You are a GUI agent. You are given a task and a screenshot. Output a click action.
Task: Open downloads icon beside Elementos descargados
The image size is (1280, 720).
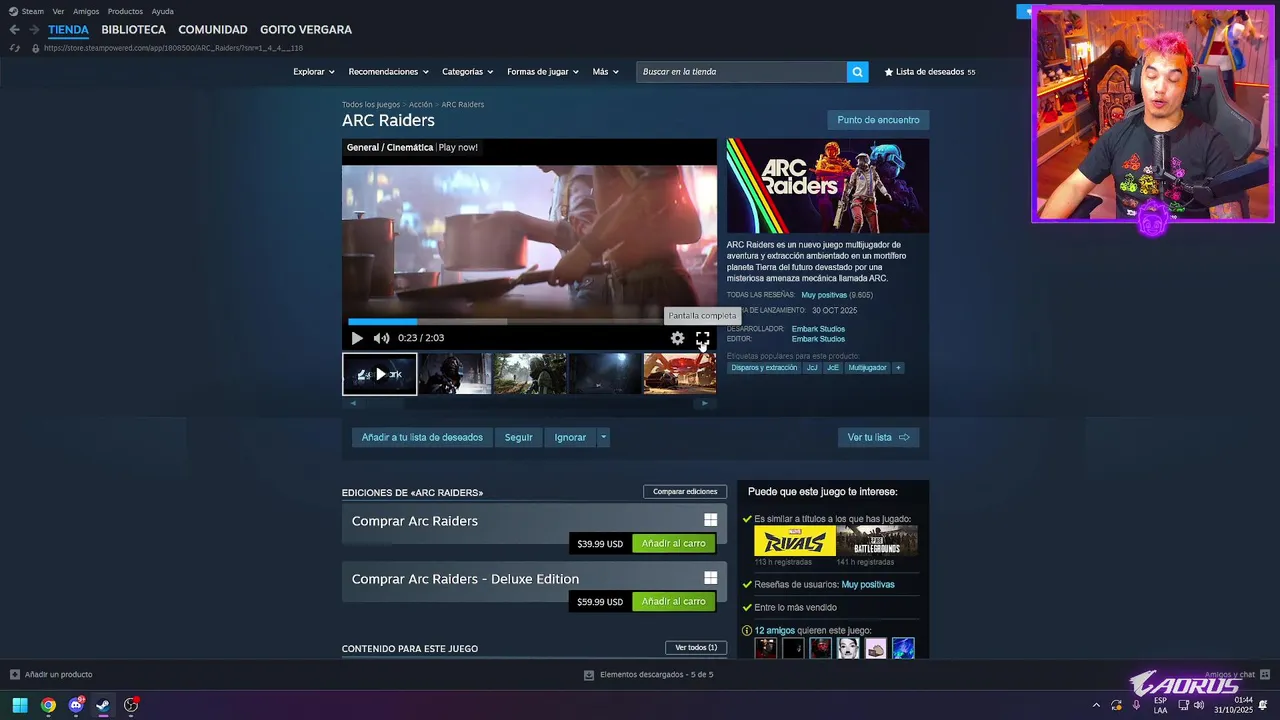coord(589,675)
